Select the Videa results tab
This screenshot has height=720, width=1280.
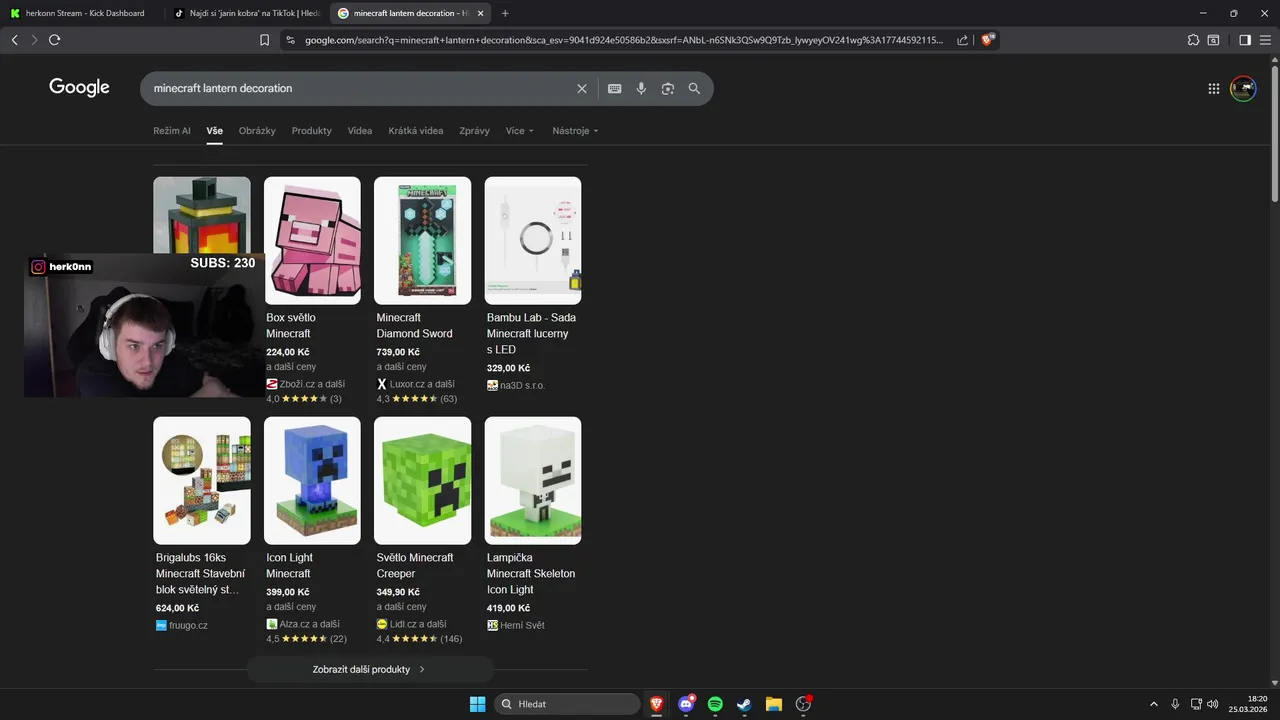point(360,131)
